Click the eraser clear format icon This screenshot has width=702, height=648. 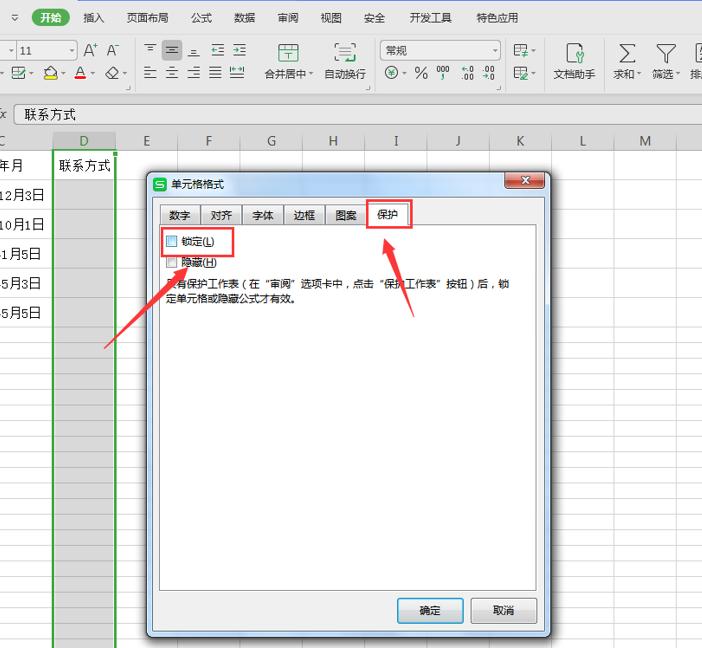point(112,73)
